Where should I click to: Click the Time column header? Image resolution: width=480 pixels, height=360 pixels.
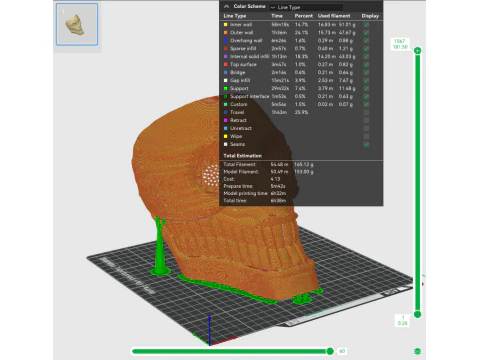(277, 16)
